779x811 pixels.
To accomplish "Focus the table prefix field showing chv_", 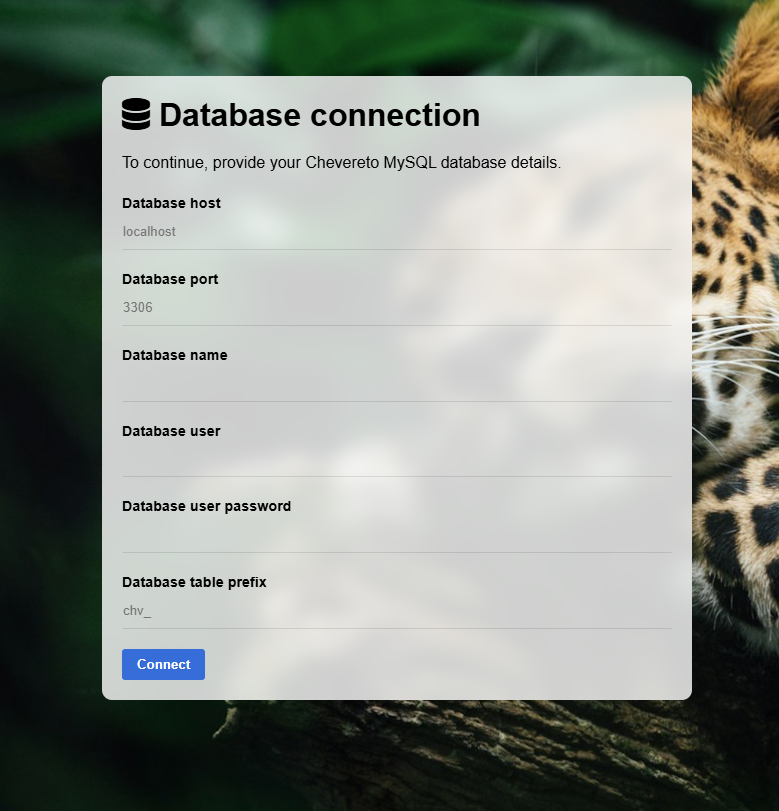I will click(396, 611).
